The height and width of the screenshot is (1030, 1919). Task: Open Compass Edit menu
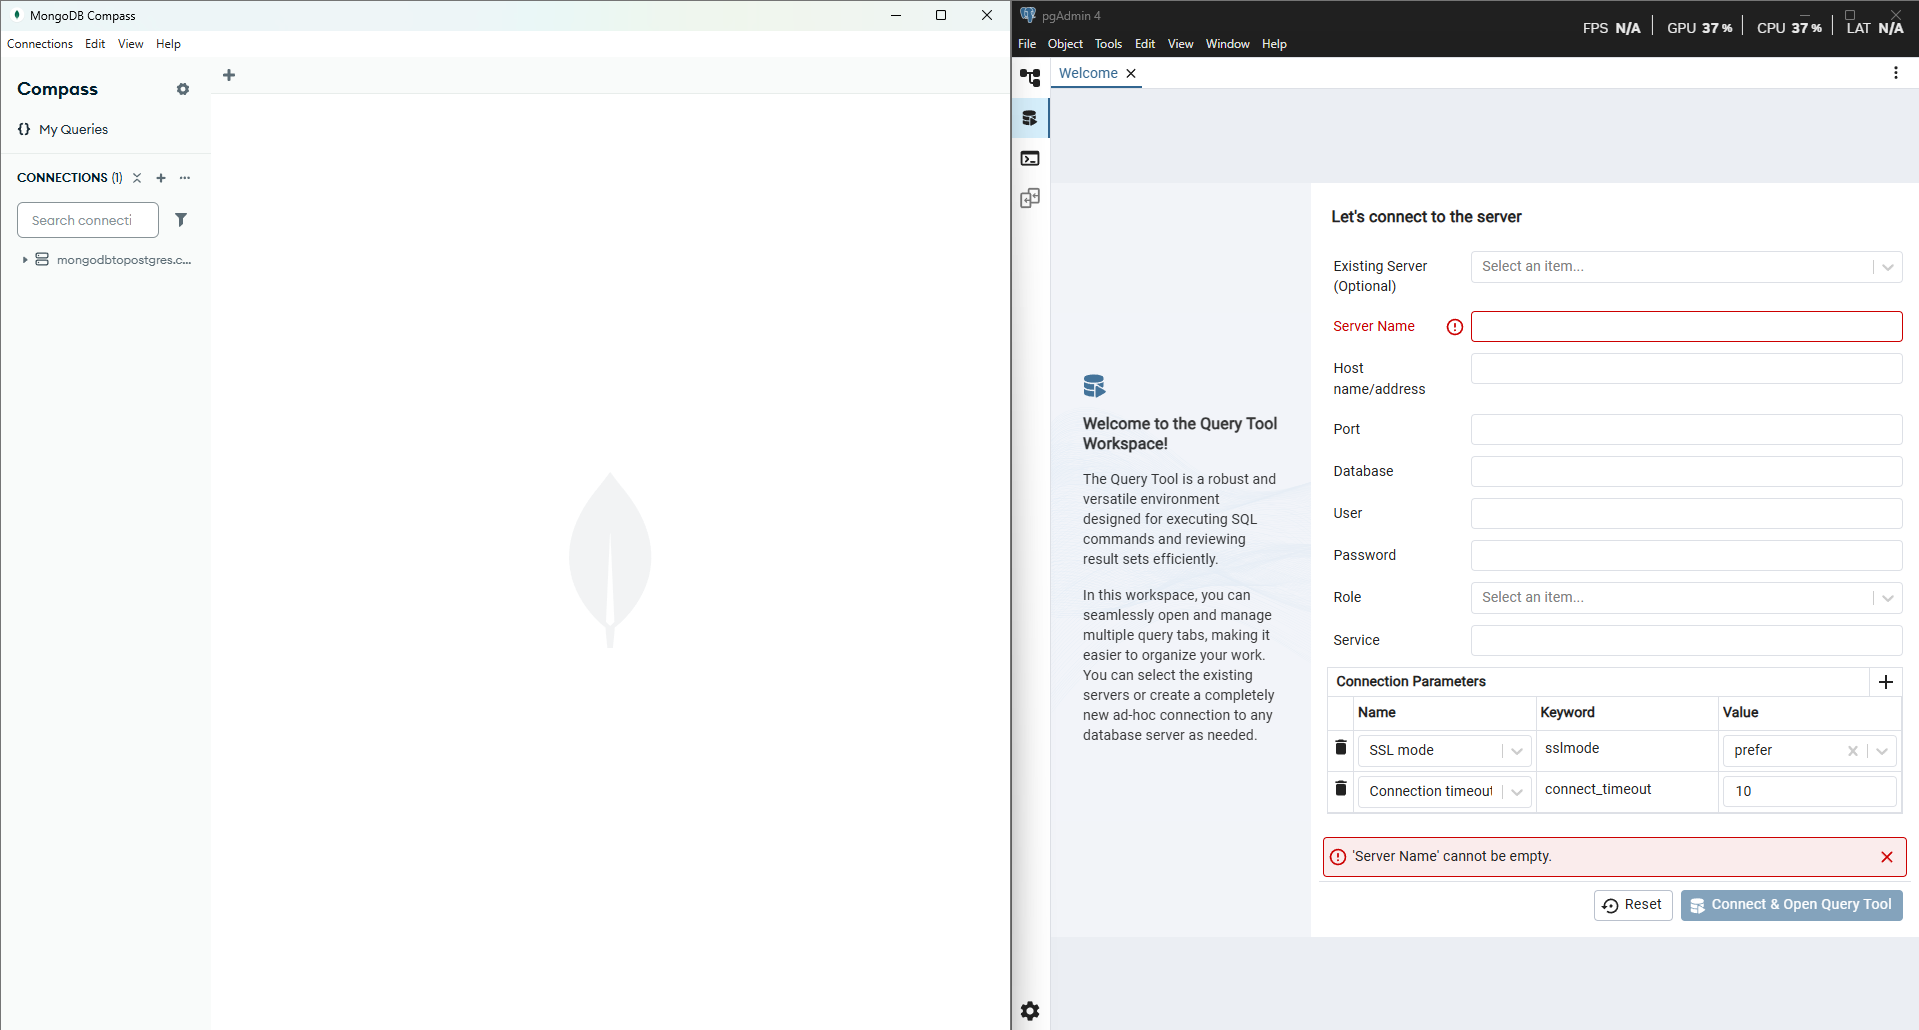95,44
